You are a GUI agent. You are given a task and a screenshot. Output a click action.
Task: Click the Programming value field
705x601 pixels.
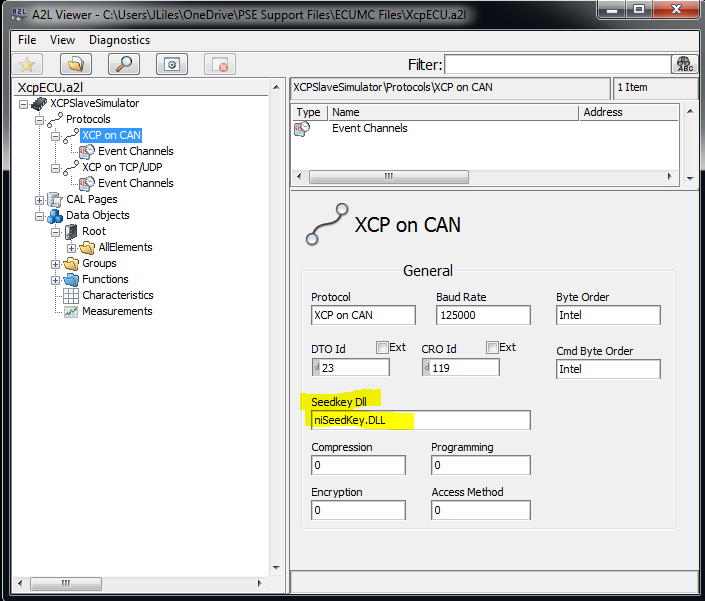(x=481, y=465)
